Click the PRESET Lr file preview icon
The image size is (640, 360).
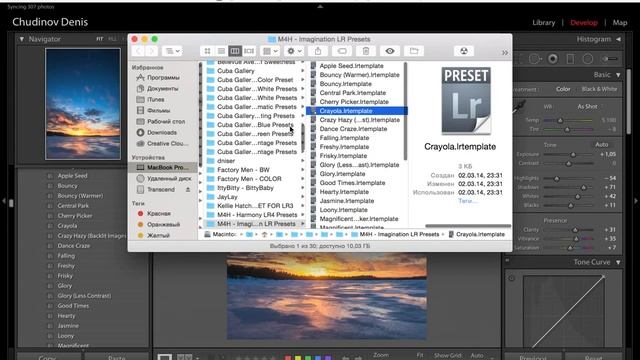(466, 100)
